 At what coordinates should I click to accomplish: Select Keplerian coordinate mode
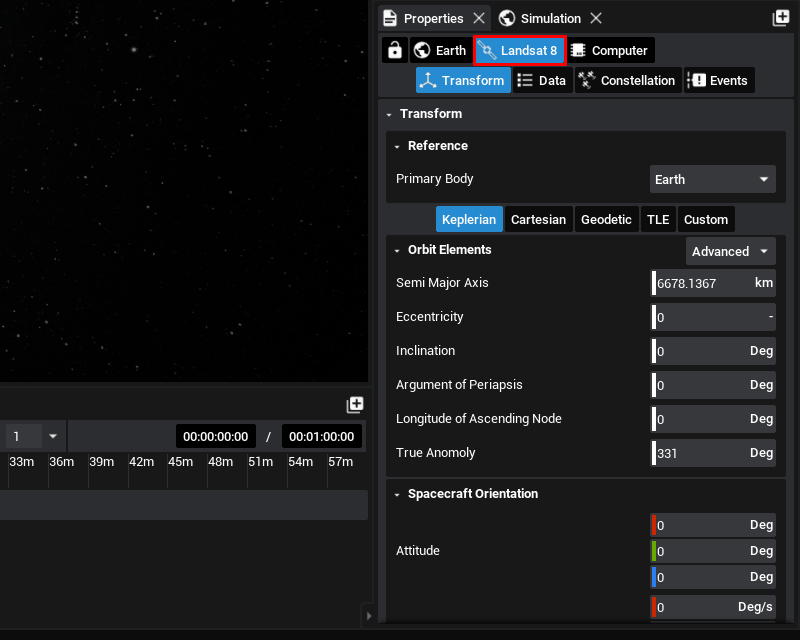tap(469, 219)
